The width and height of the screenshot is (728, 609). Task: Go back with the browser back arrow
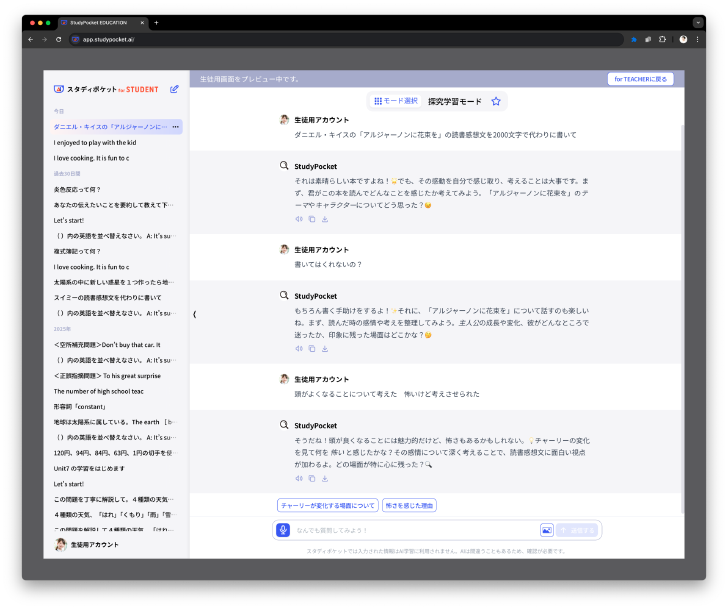tap(31, 39)
